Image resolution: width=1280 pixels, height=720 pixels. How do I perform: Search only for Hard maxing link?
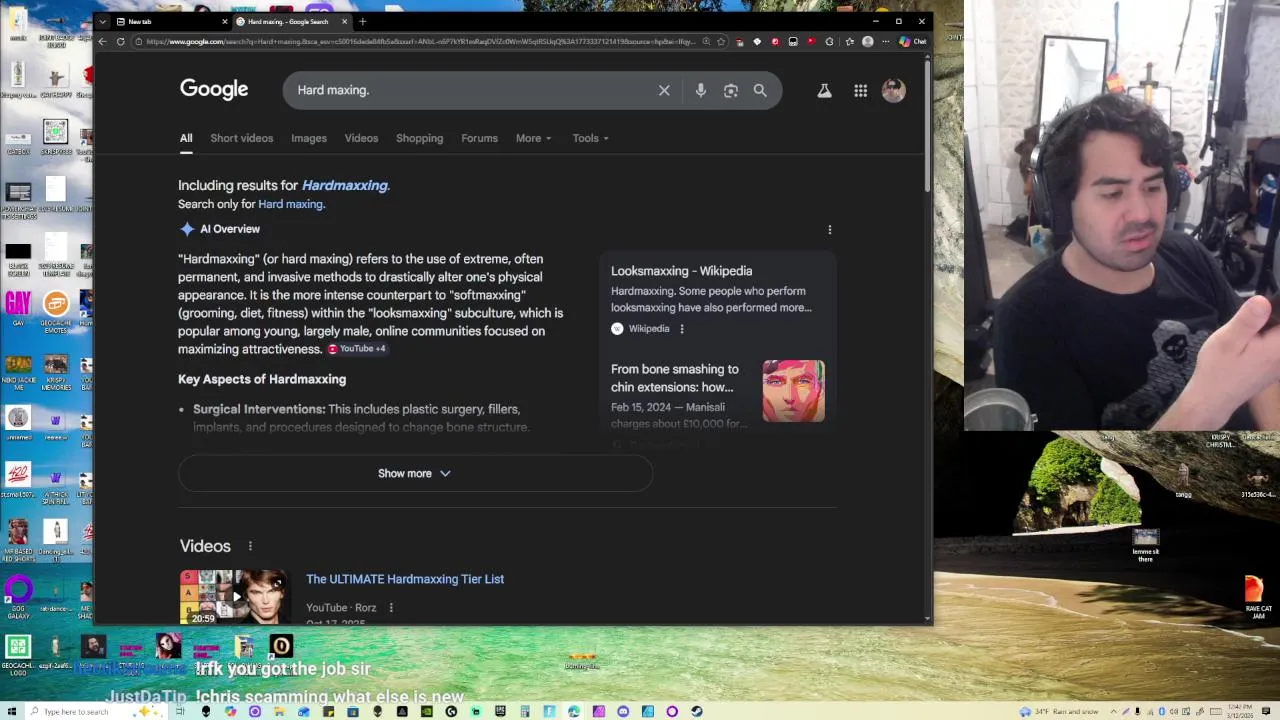(291, 204)
